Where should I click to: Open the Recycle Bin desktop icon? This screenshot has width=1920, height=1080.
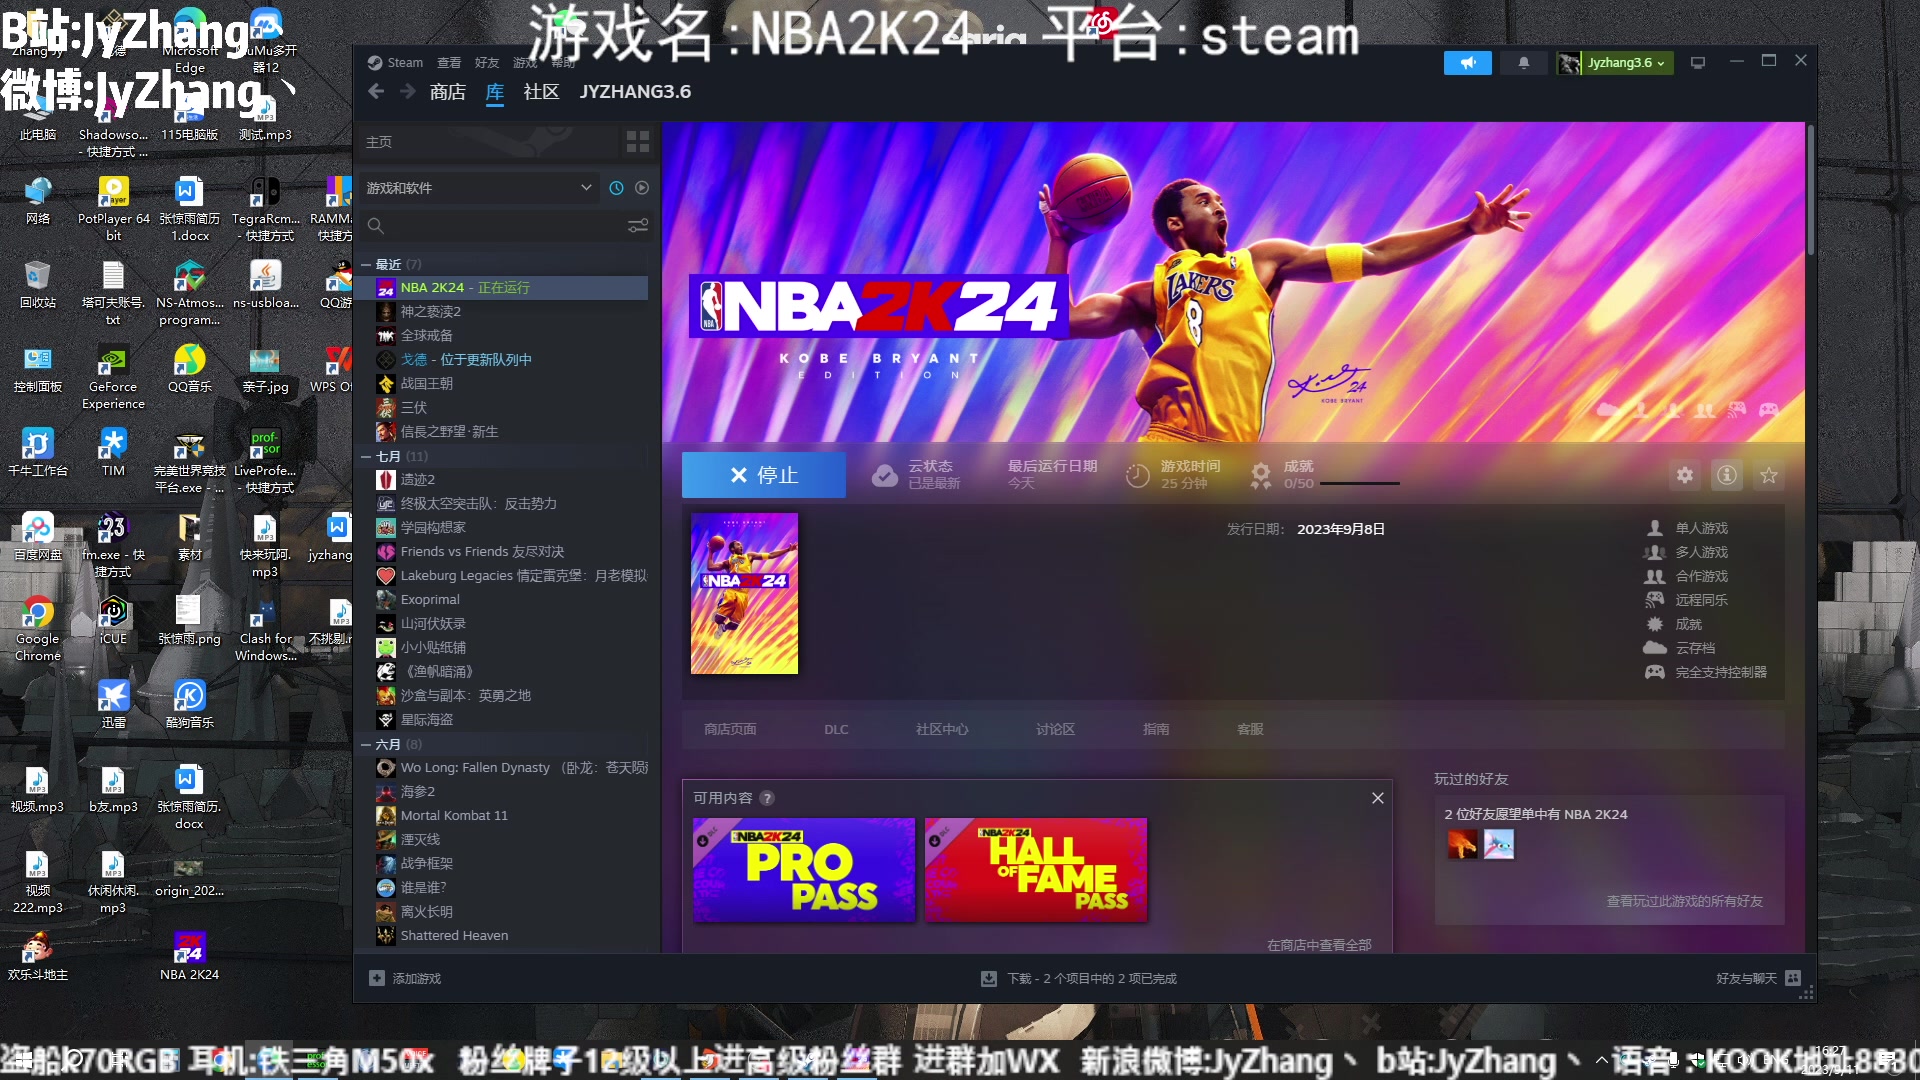[x=38, y=284]
